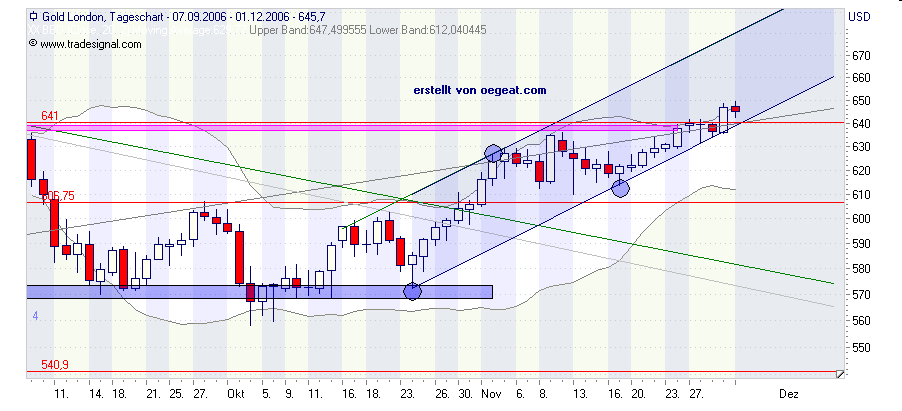Click the 560 price axis label

coord(862,321)
